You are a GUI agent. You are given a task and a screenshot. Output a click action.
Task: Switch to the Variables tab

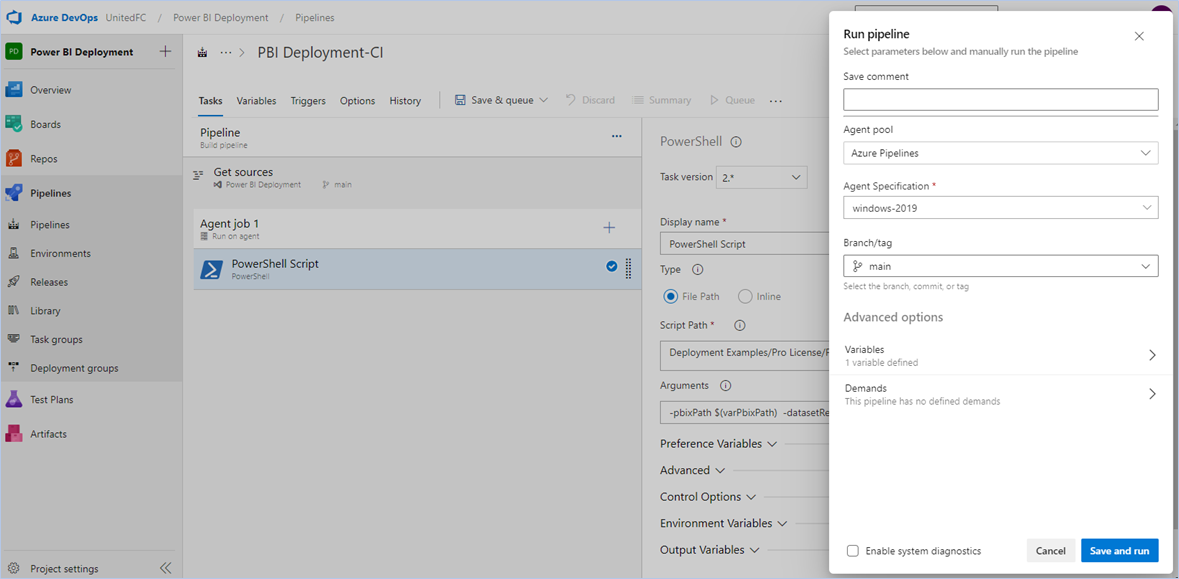tap(256, 101)
